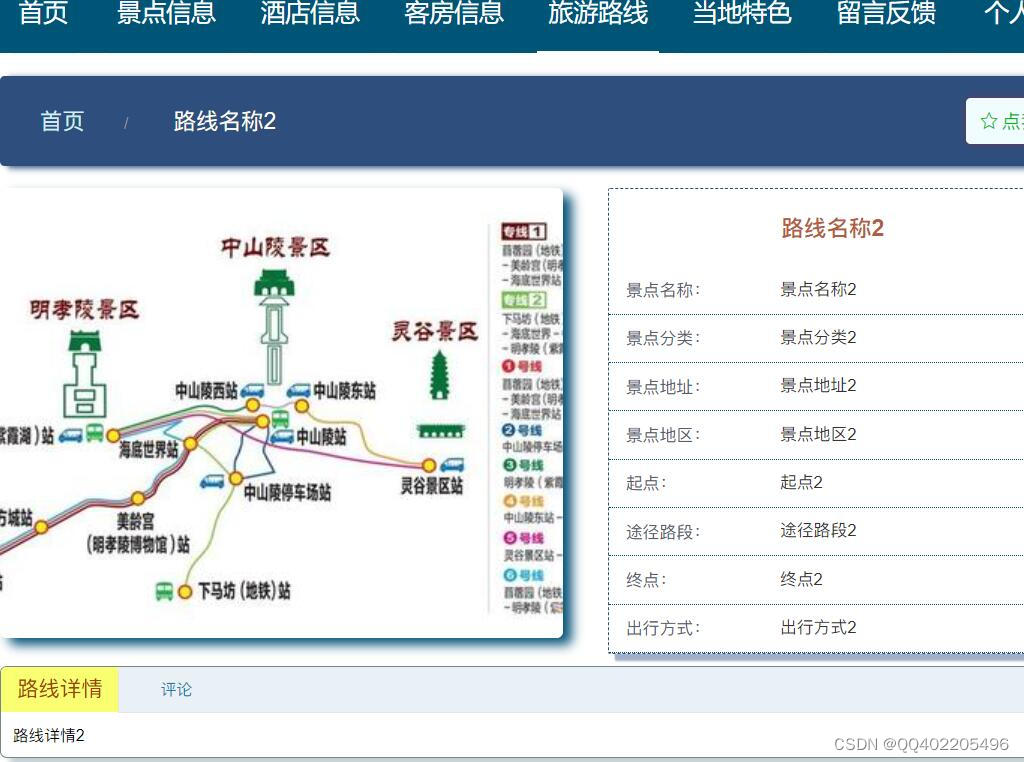Open the 当地特色 navigation menu
This screenshot has width=1024, height=762.
coord(740,14)
